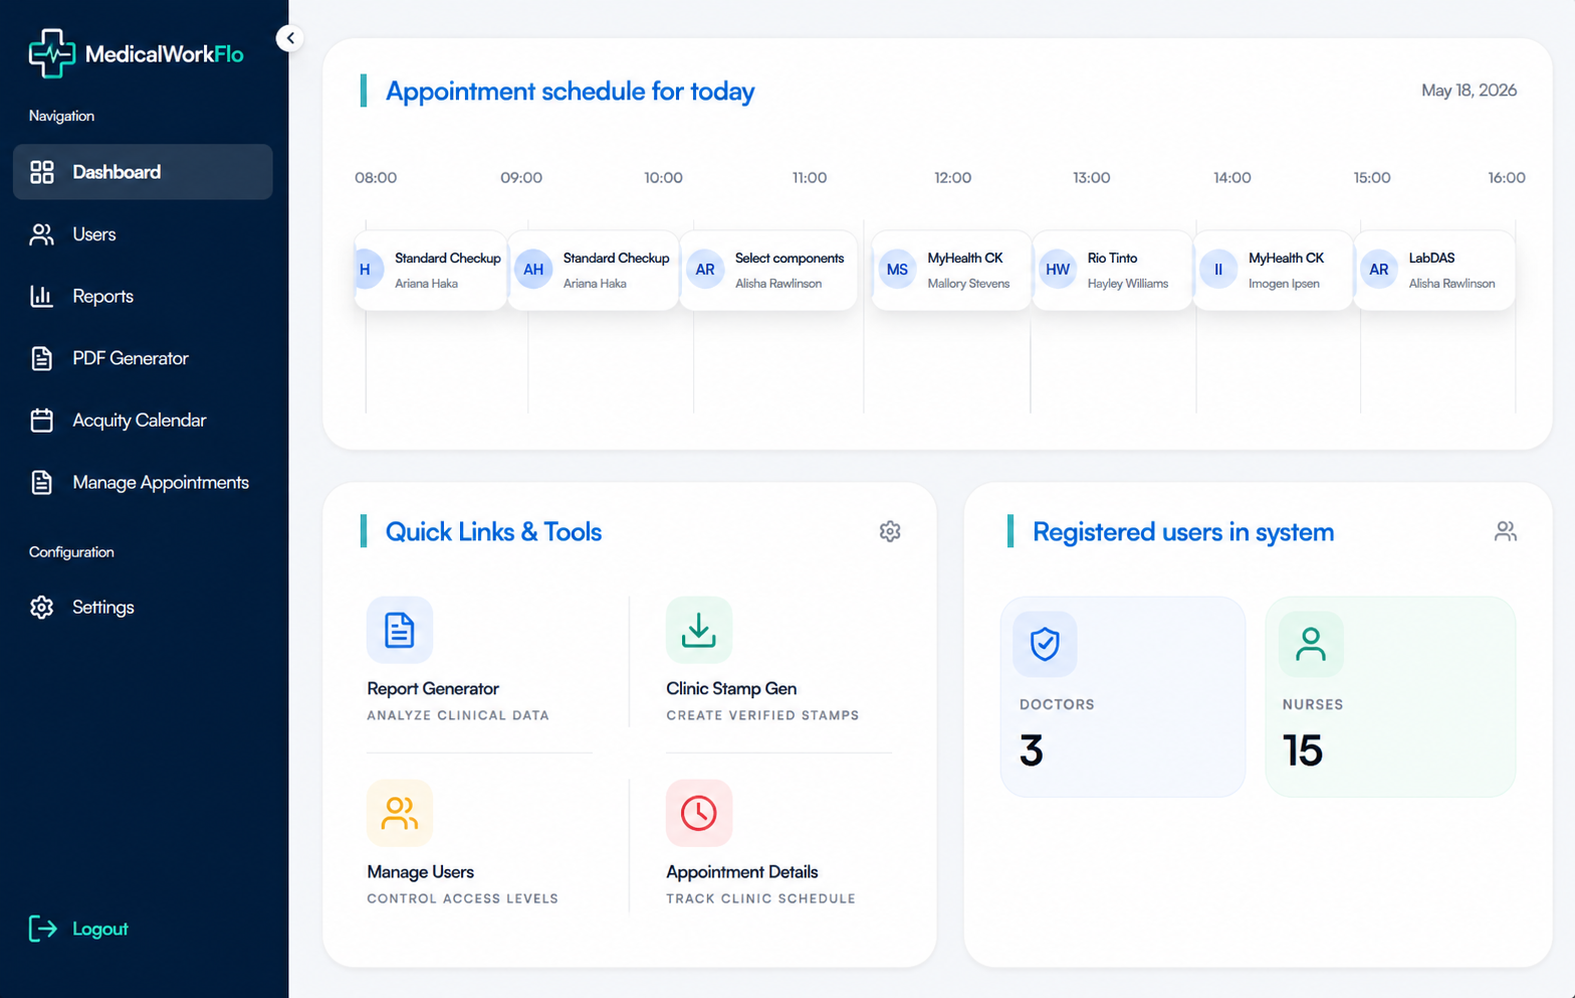
Task: Click the Manage Appointments document icon
Action: (42, 482)
